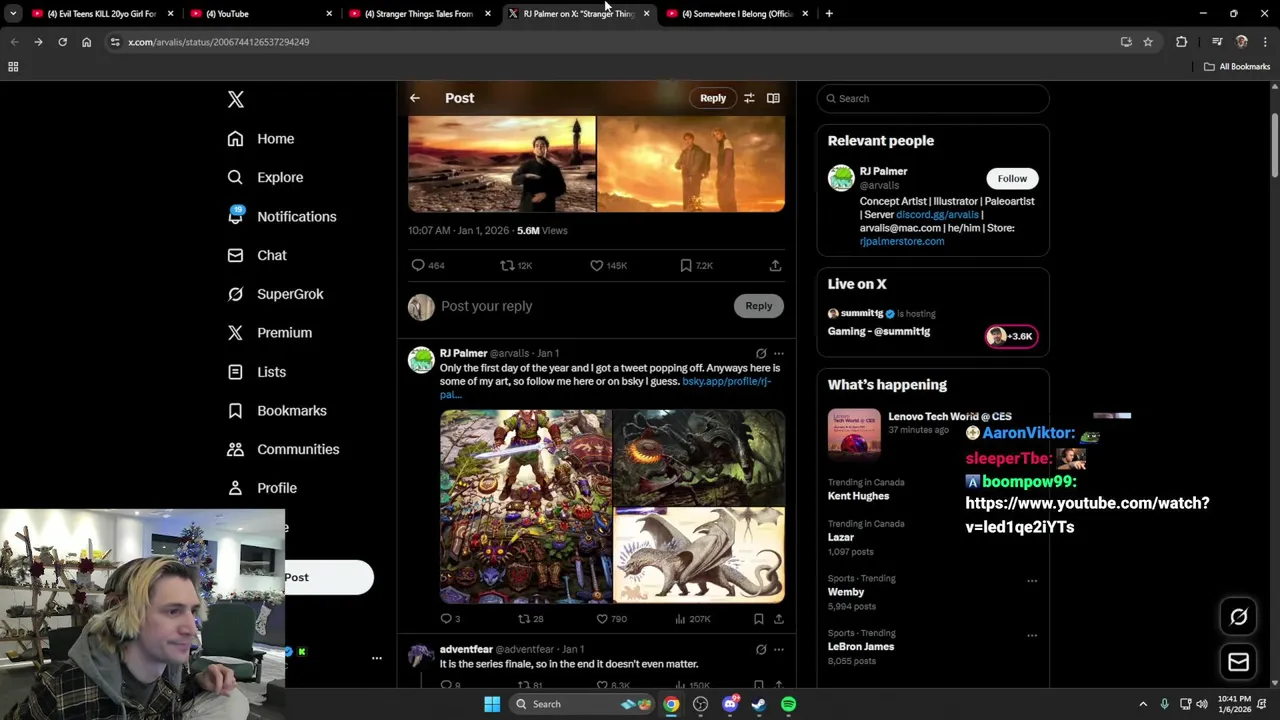Bookmark this page with the star icon
This screenshot has width=1280, height=720.
(1148, 42)
